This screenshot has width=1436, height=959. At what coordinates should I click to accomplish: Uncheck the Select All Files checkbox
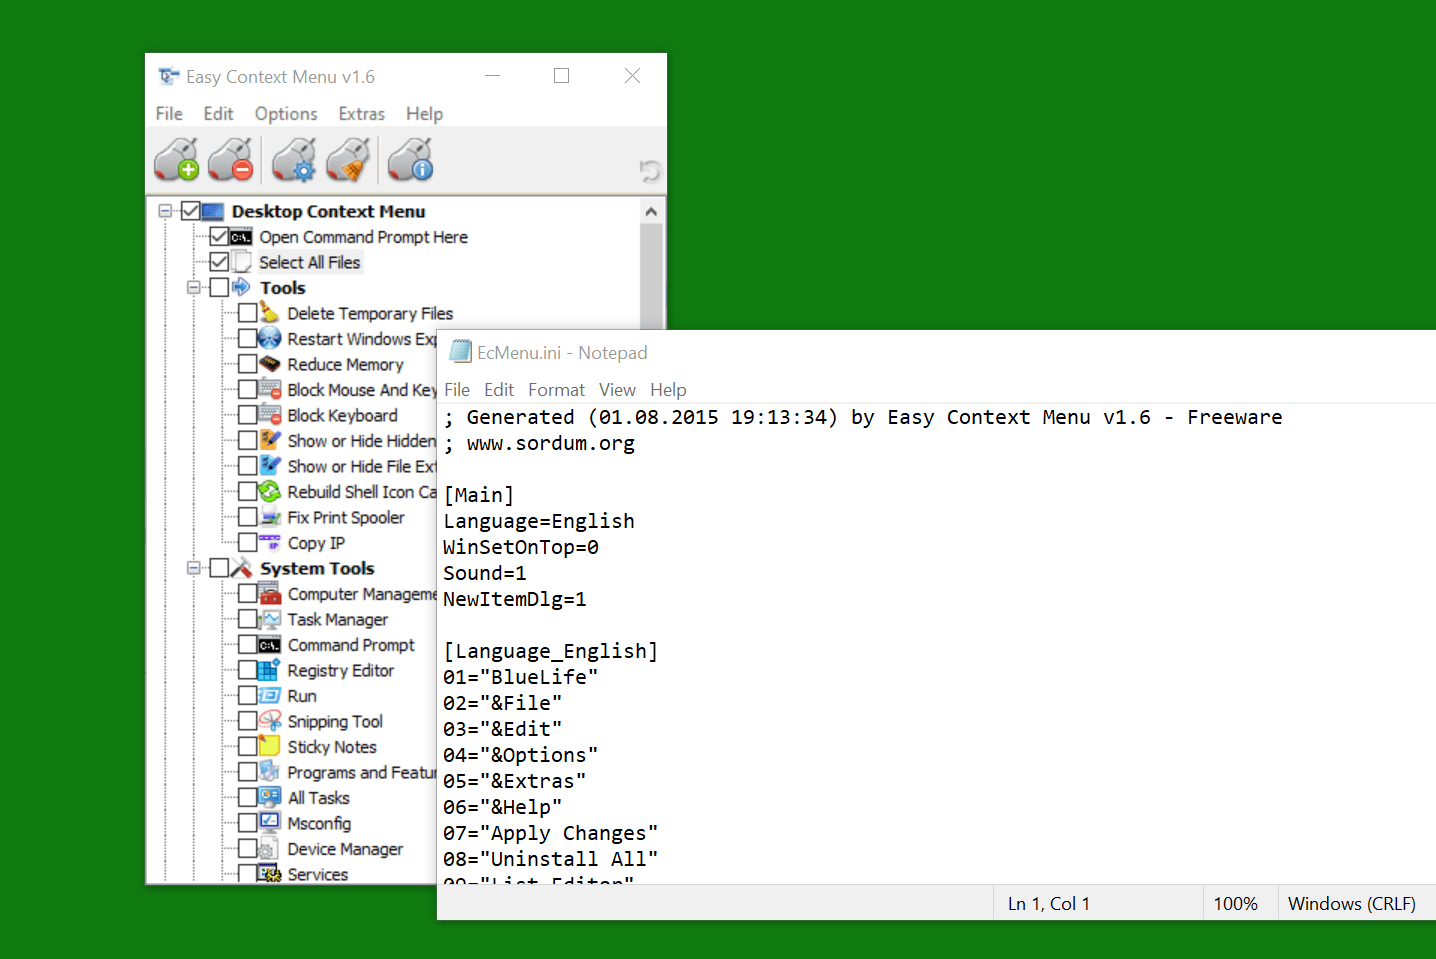219,262
